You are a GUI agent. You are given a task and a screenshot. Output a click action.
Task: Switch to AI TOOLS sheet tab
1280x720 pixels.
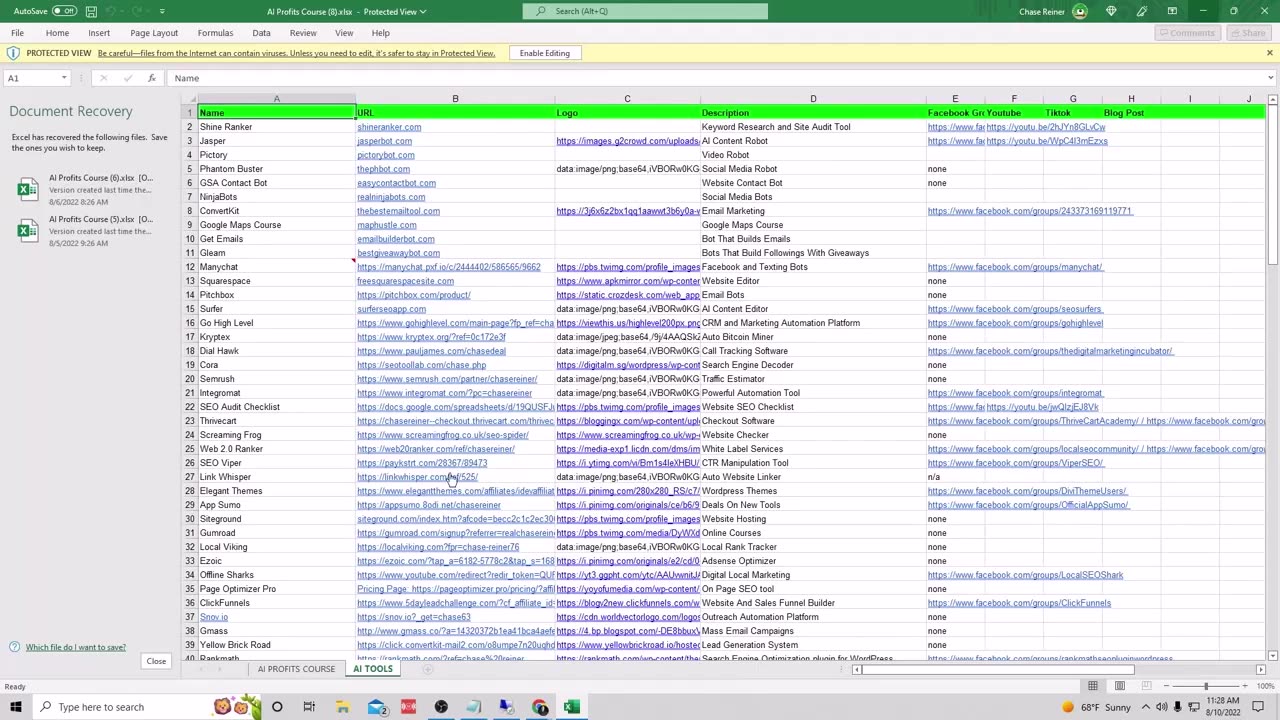click(x=373, y=669)
